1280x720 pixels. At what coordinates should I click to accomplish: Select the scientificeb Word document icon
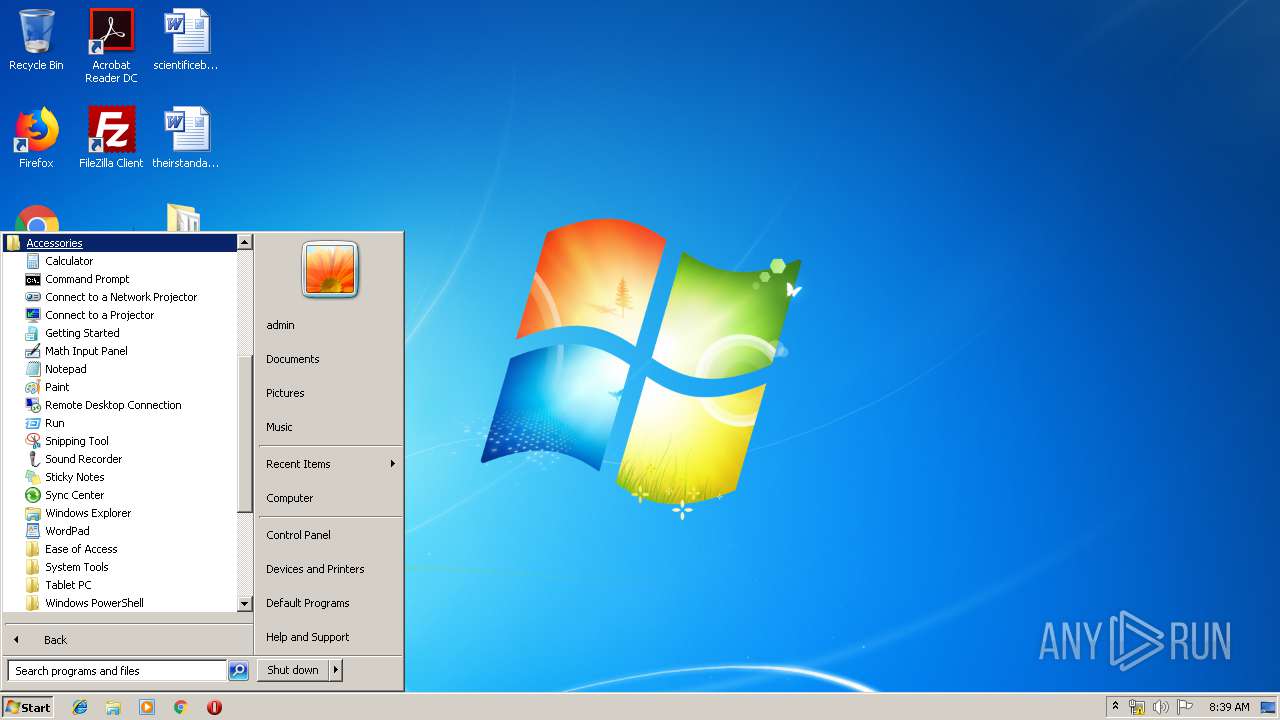186,41
